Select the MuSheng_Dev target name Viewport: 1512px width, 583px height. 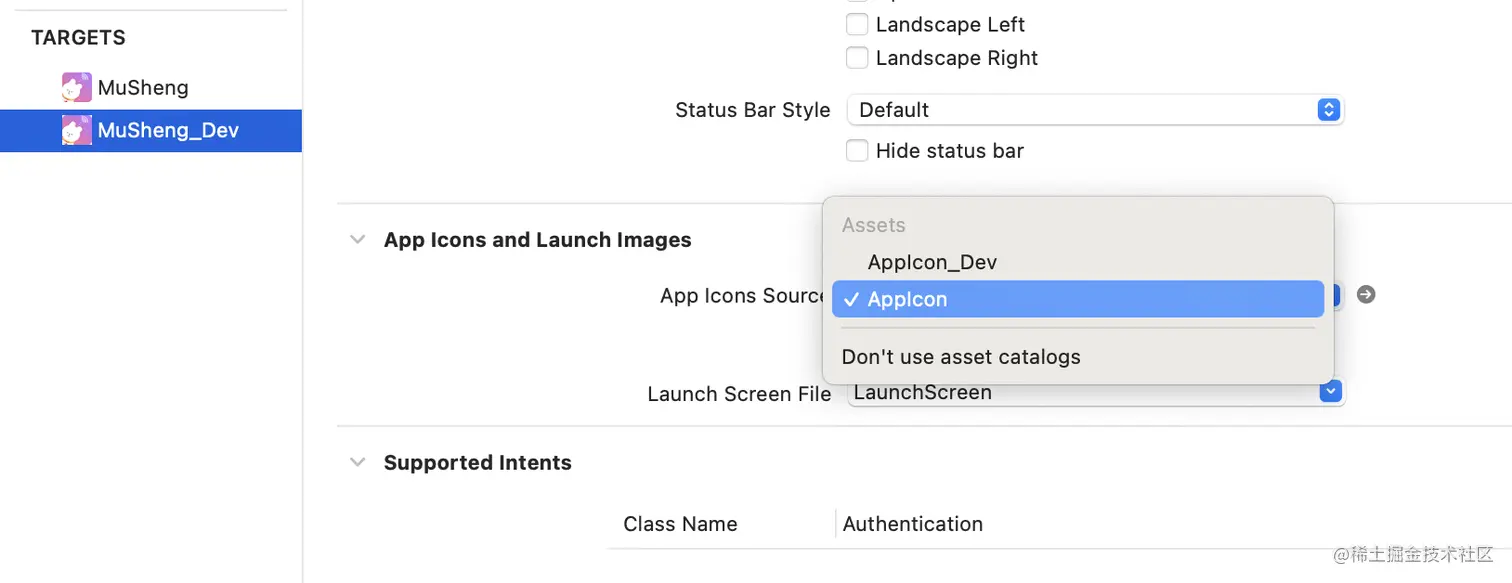tap(168, 131)
